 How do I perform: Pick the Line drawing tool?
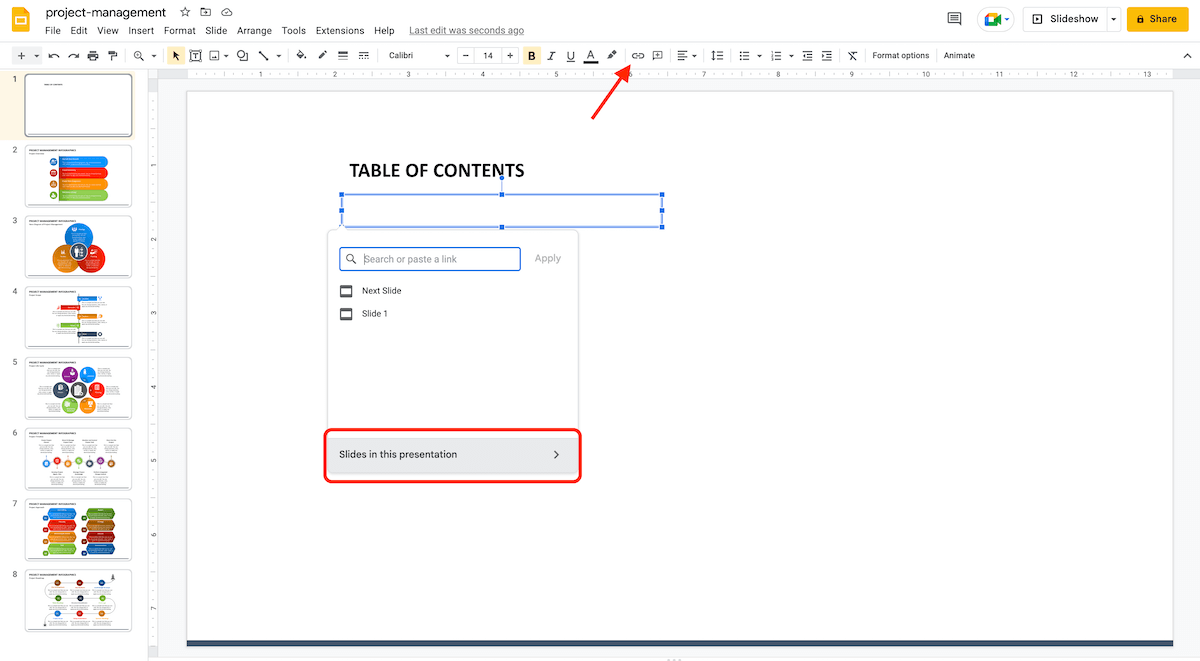261,55
